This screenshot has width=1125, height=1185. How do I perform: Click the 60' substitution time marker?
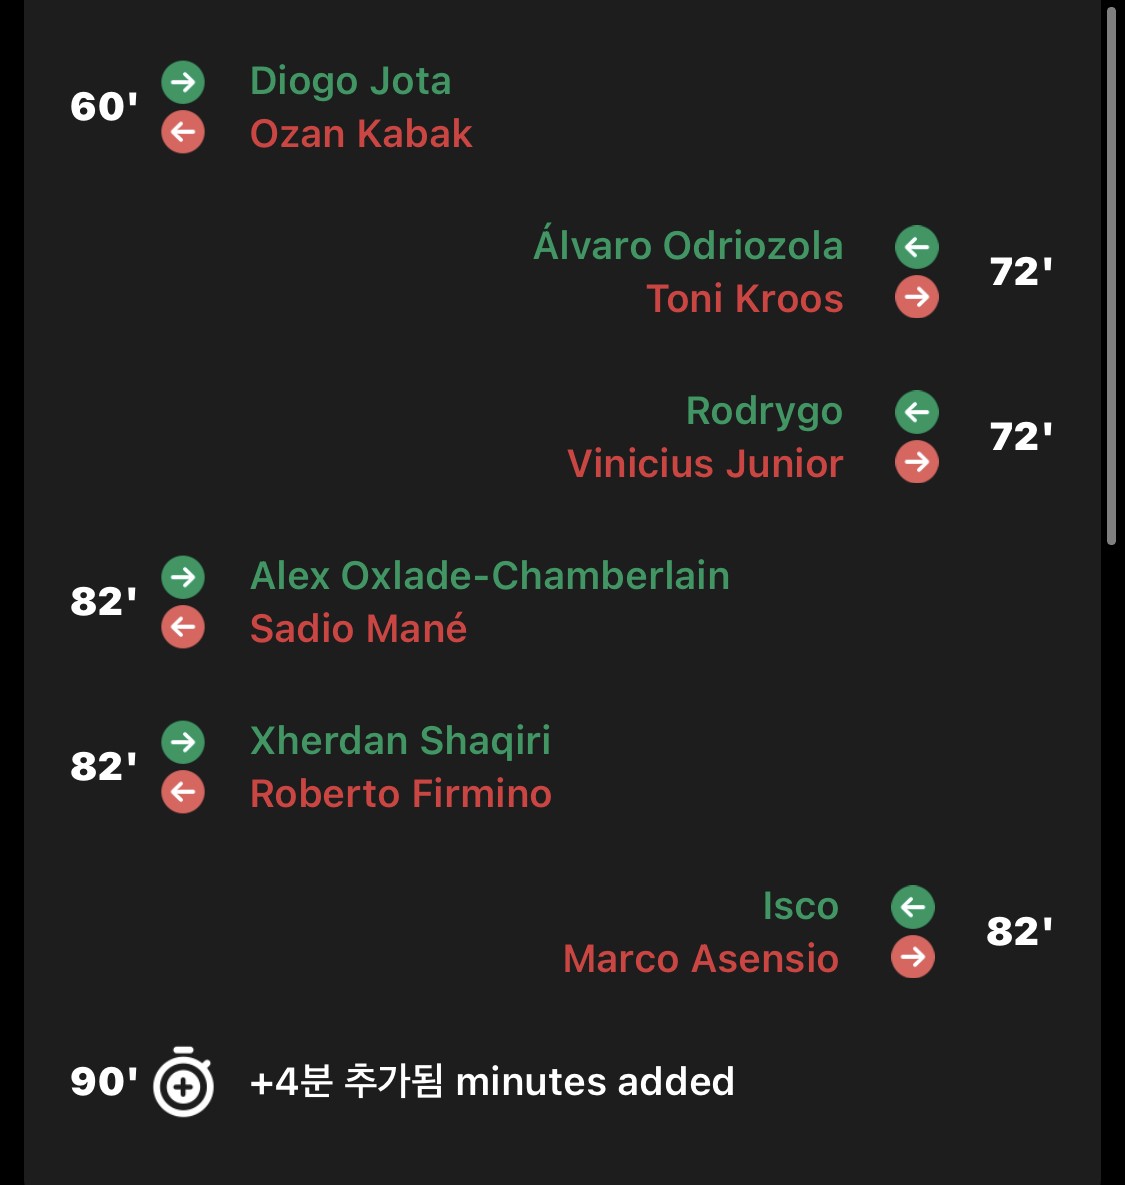[104, 107]
